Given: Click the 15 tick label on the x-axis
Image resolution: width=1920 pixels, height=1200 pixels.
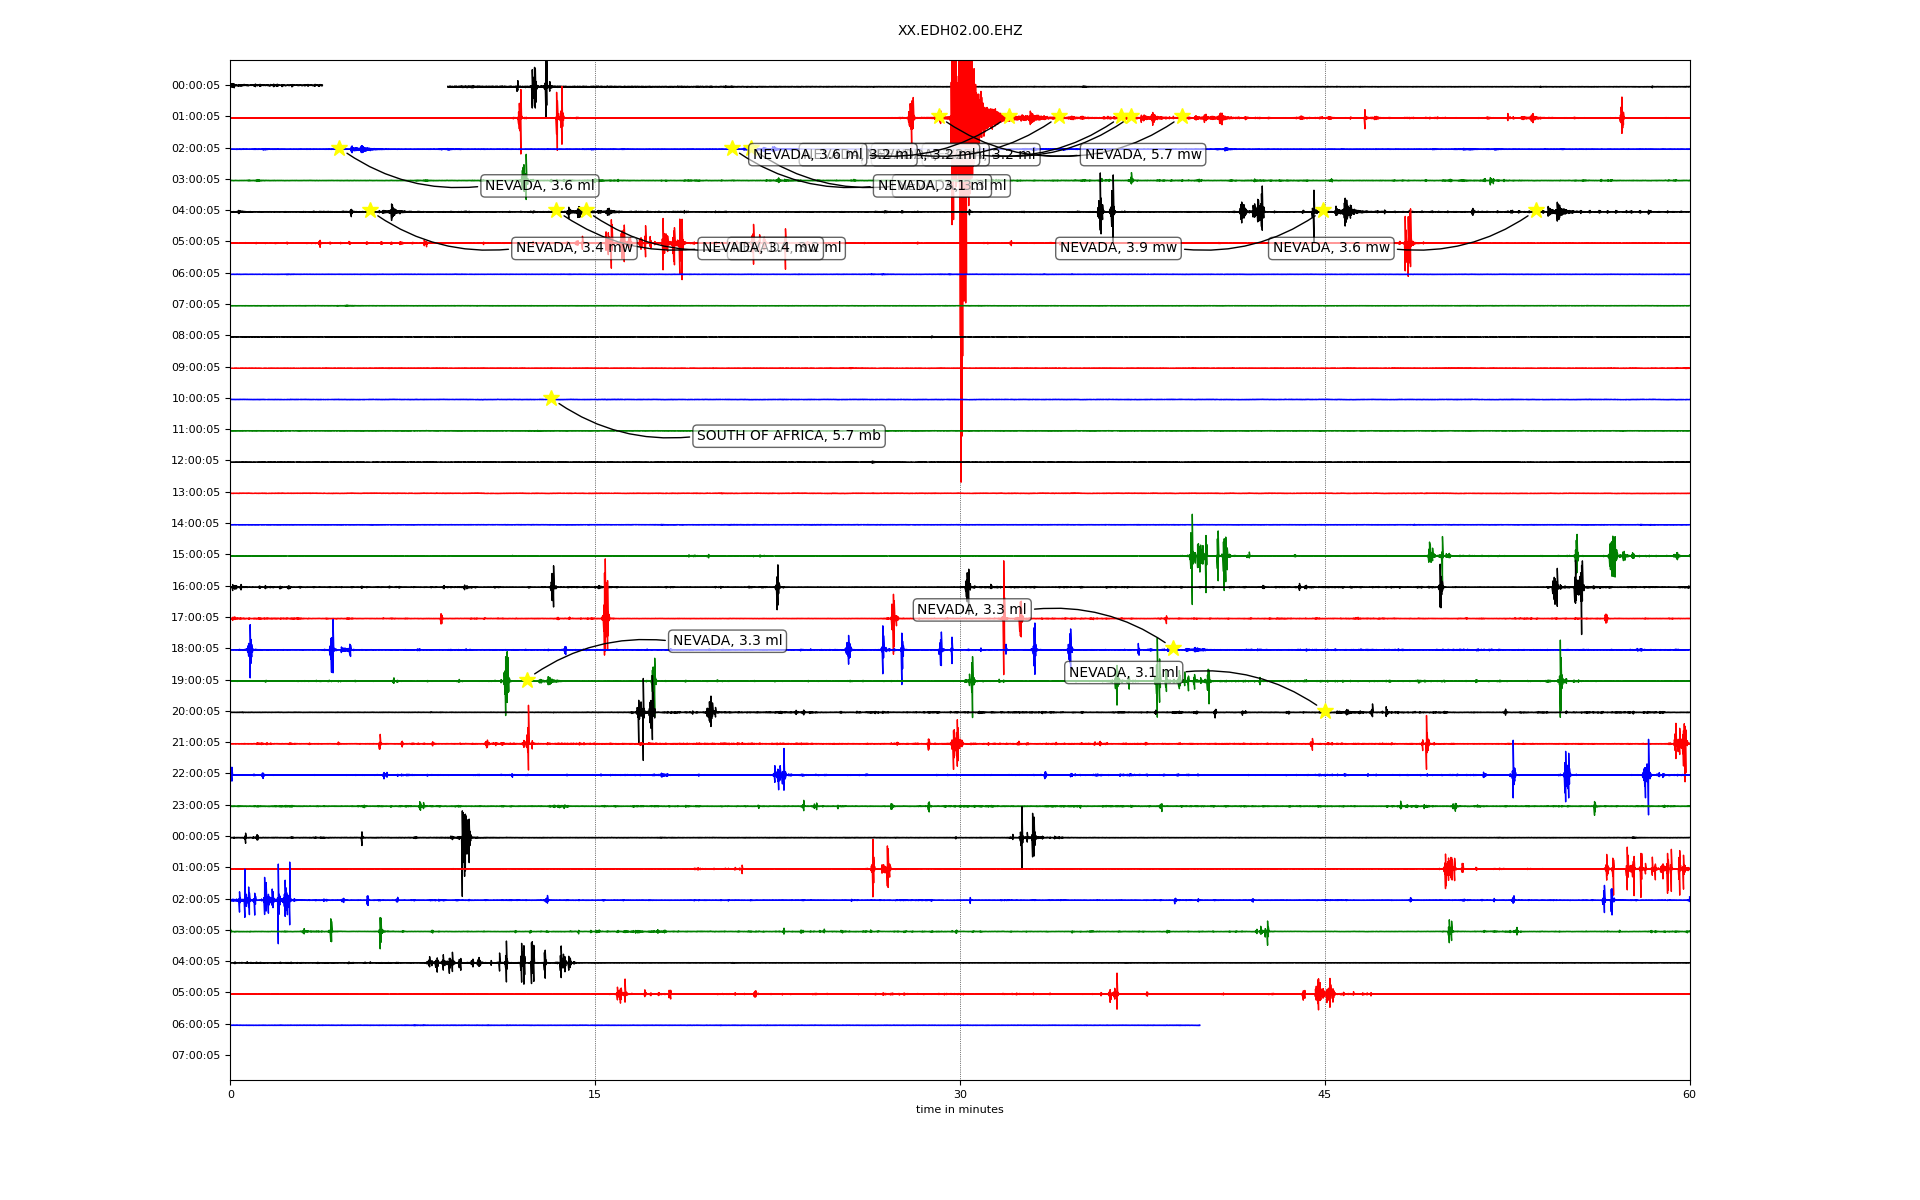Looking at the screenshot, I should point(595,1094).
